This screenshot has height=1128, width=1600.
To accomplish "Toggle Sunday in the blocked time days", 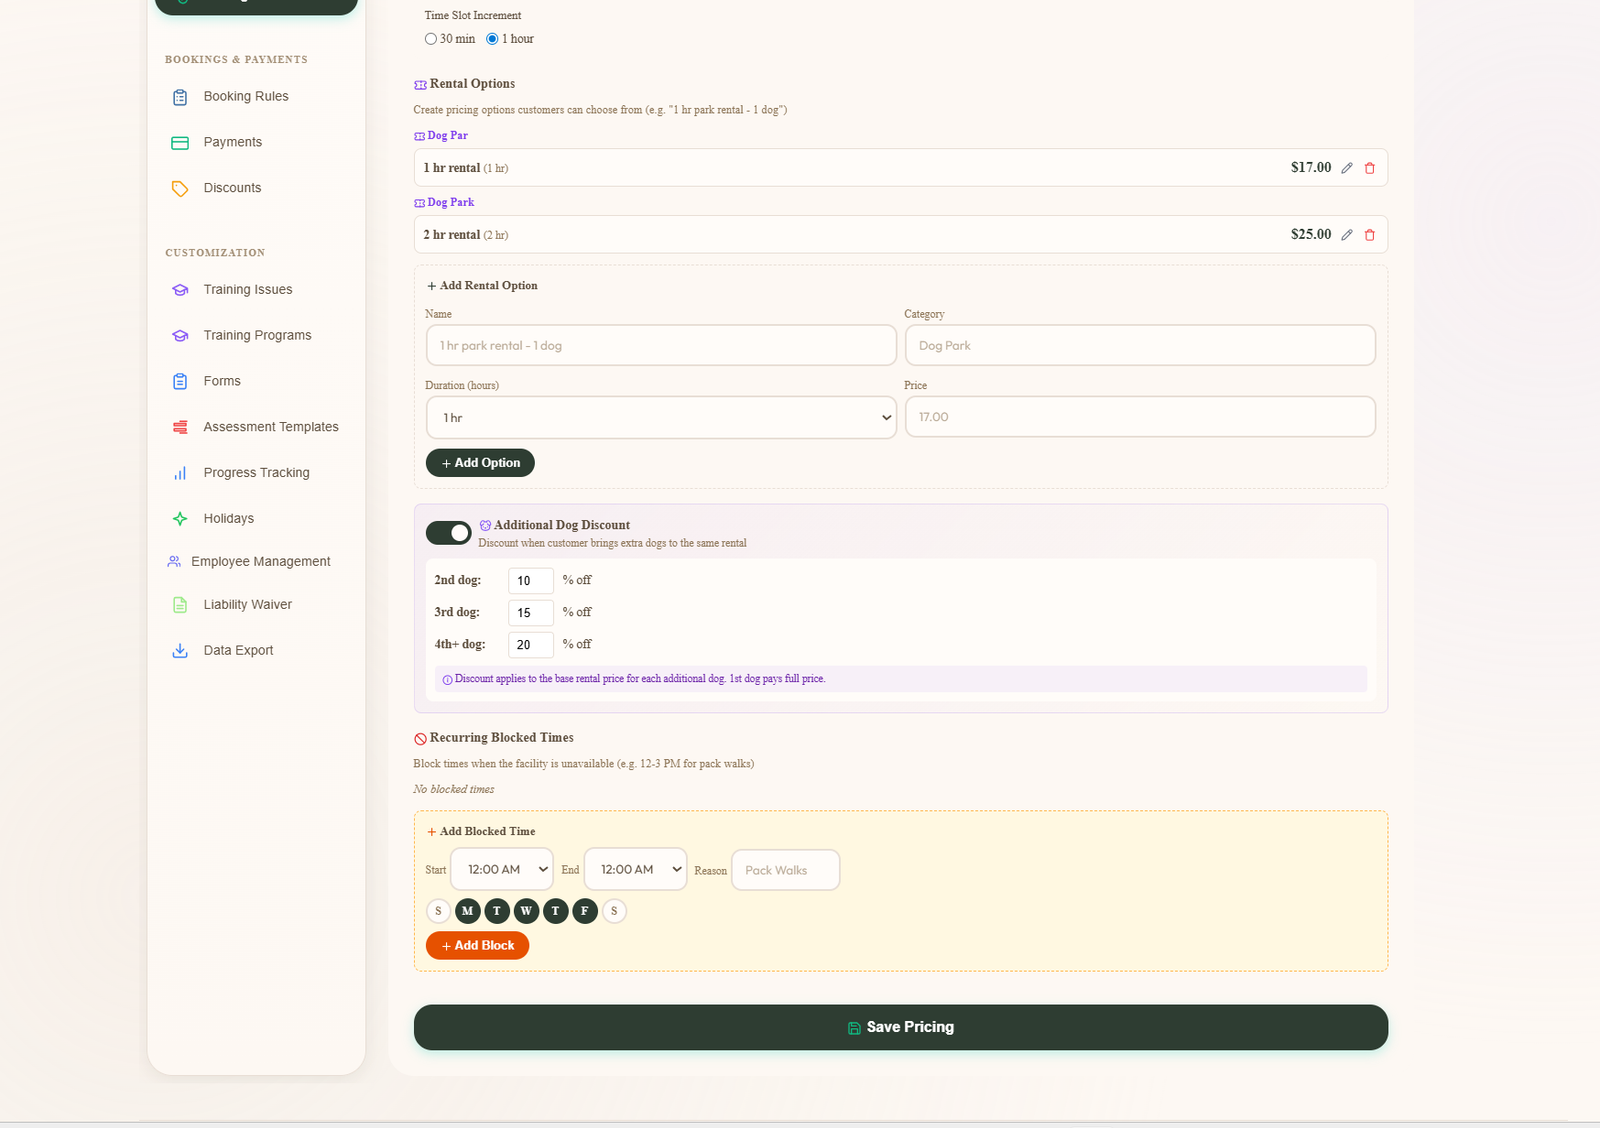I will click(438, 911).
